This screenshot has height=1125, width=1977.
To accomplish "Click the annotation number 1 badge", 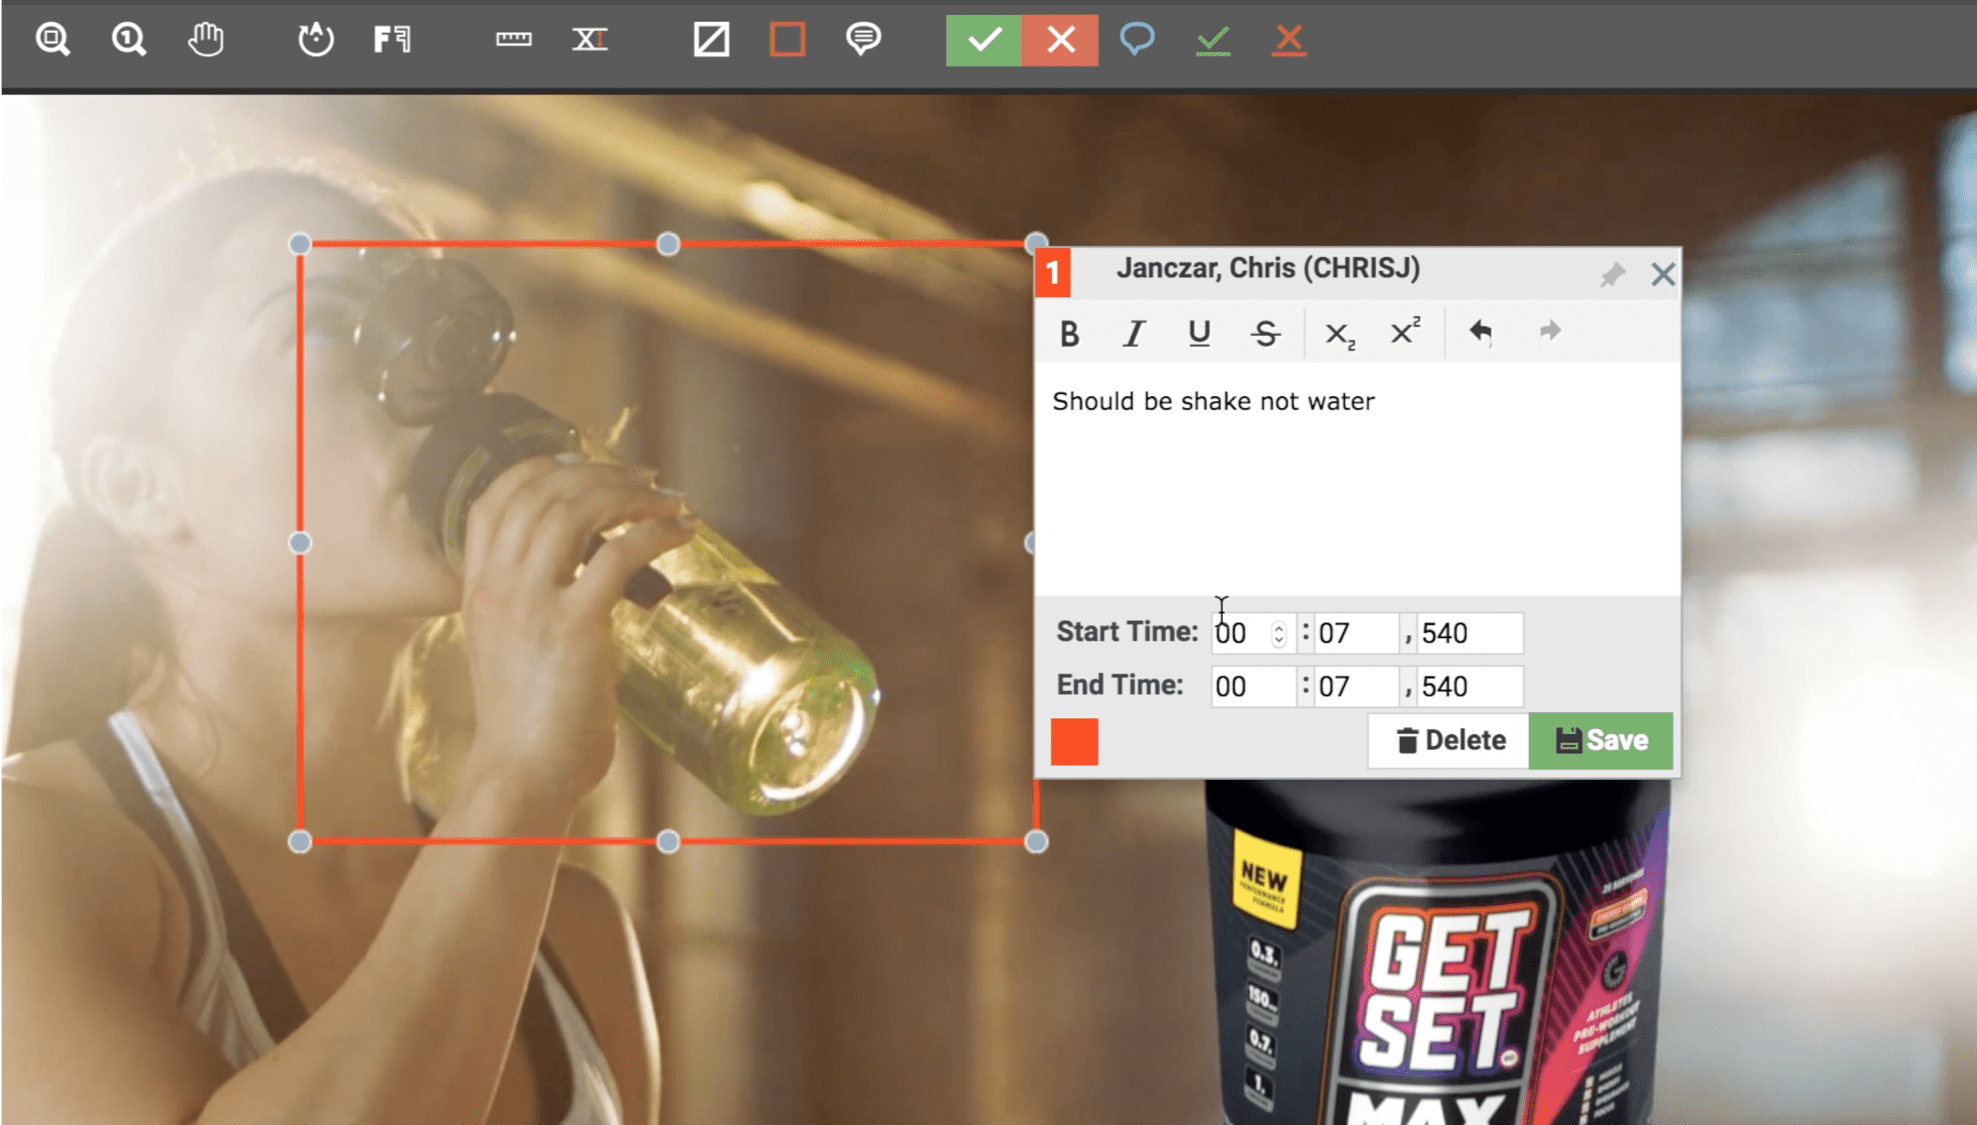I will pyautogui.click(x=1053, y=273).
